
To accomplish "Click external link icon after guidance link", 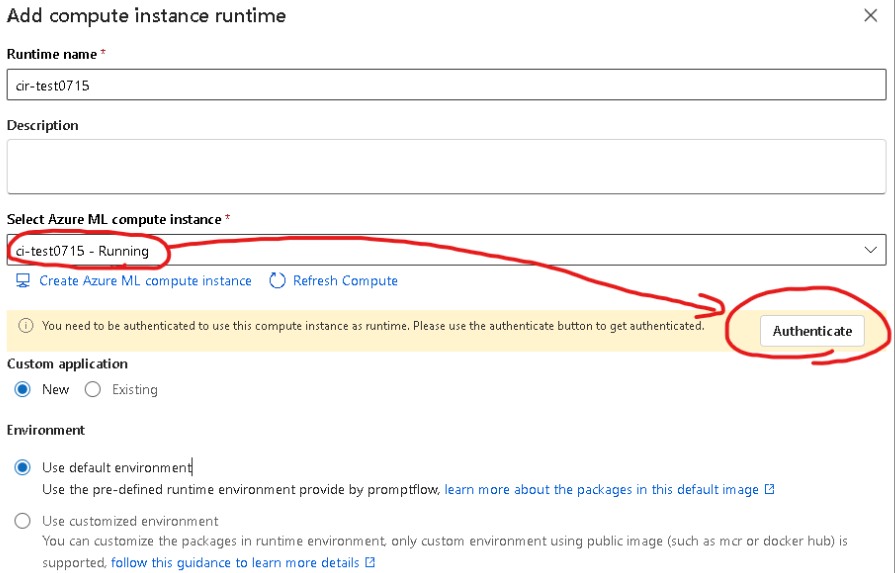I will pos(370,563).
